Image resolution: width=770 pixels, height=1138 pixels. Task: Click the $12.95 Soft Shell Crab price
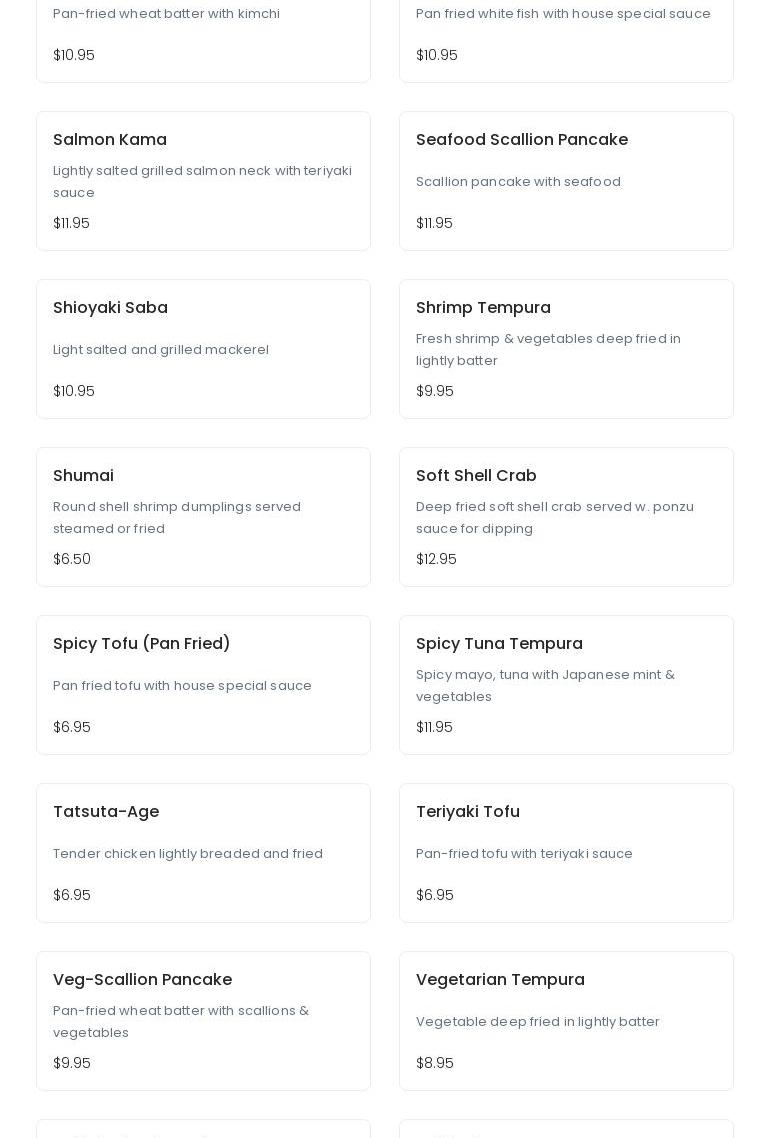pyautogui.click(x=436, y=559)
